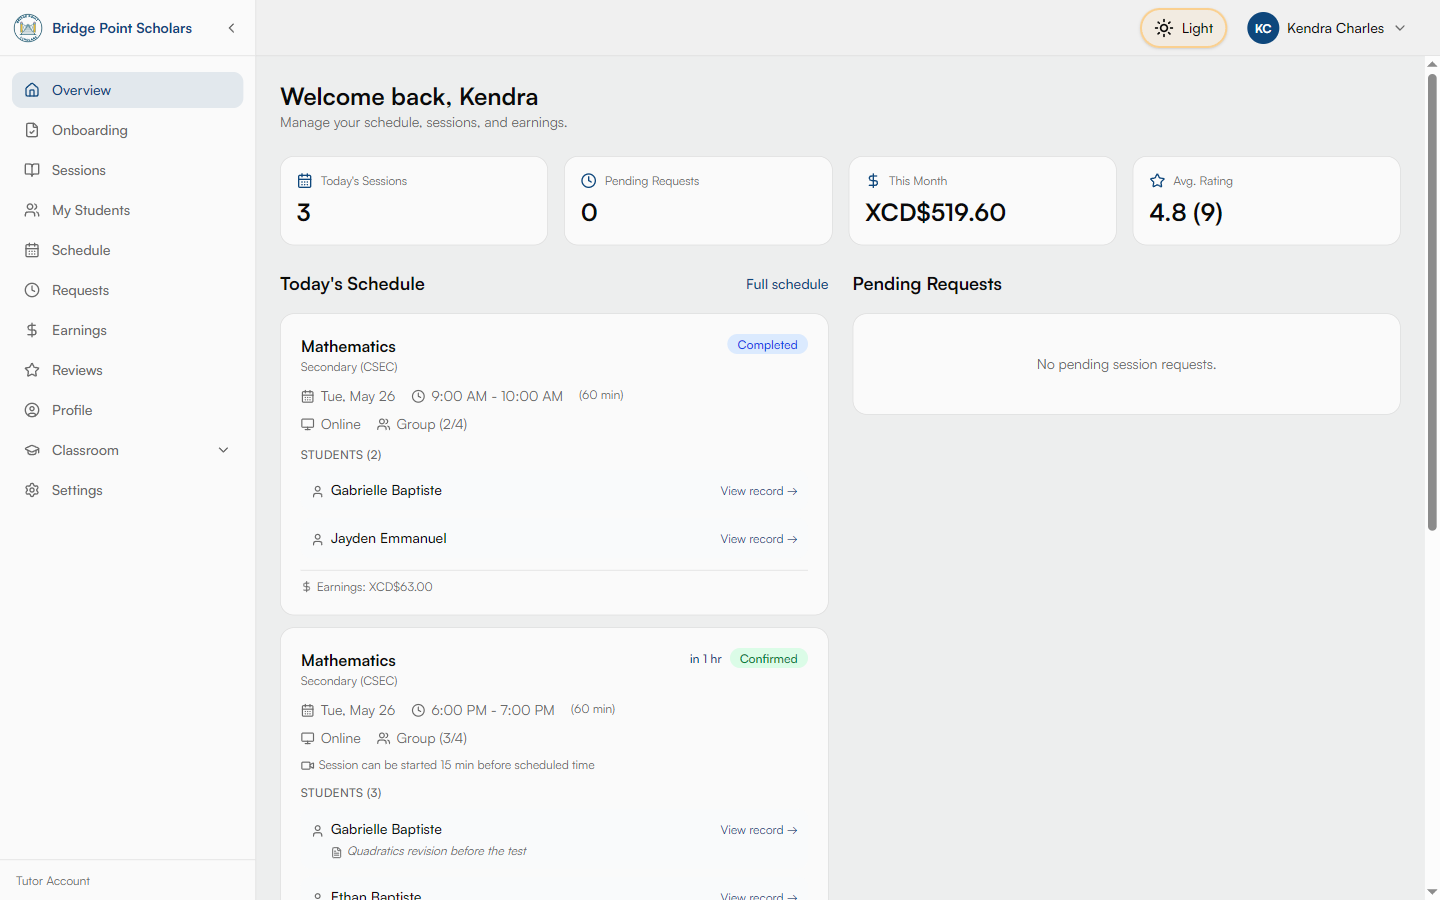This screenshot has height=900, width=1440.
Task: Open the Schedule sidebar item
Action: point(127,250)
